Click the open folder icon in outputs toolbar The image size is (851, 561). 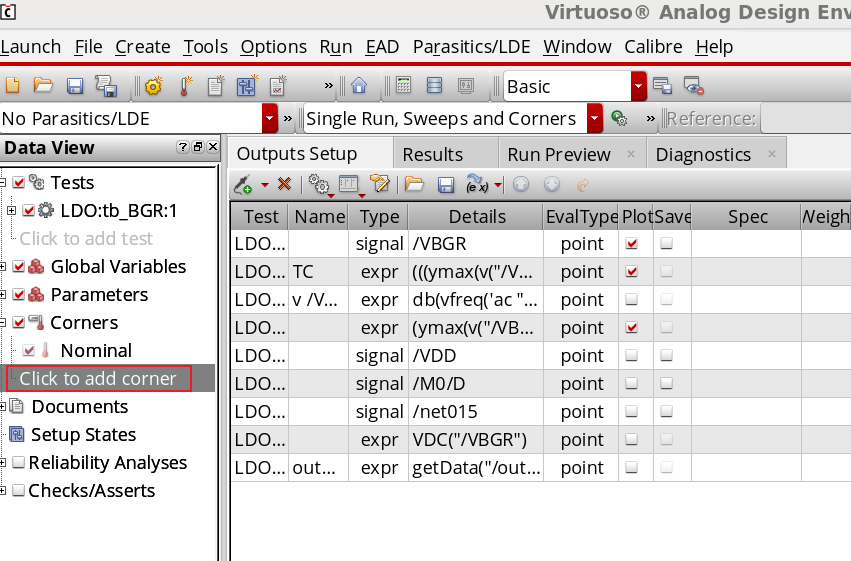(414, 184)
